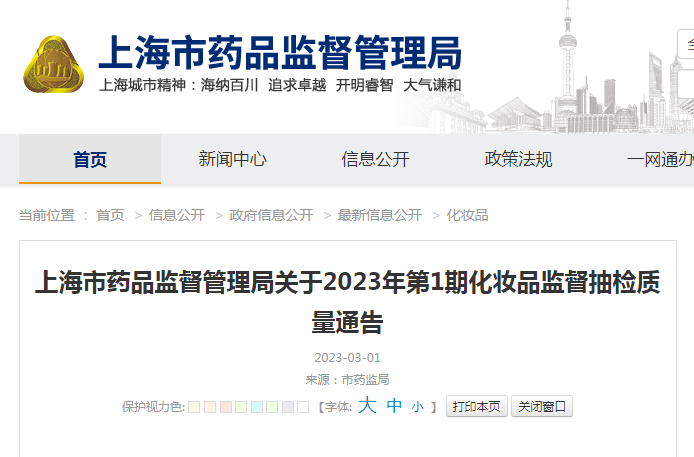Set font size to 小 (small)
Screen dimensions: 694x457
click(x=417, y=407)
